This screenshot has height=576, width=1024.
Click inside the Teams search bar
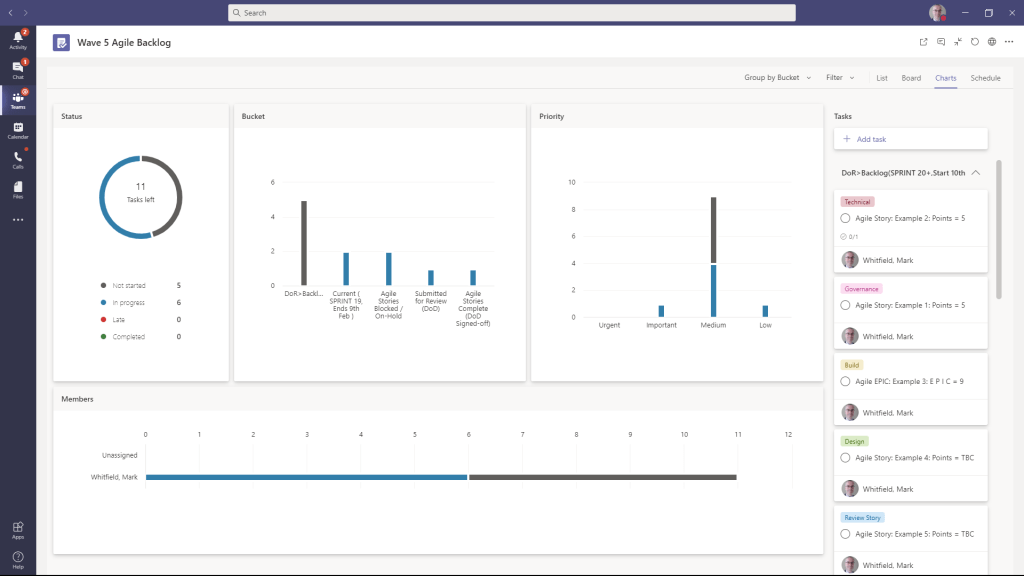coord(511,12)
